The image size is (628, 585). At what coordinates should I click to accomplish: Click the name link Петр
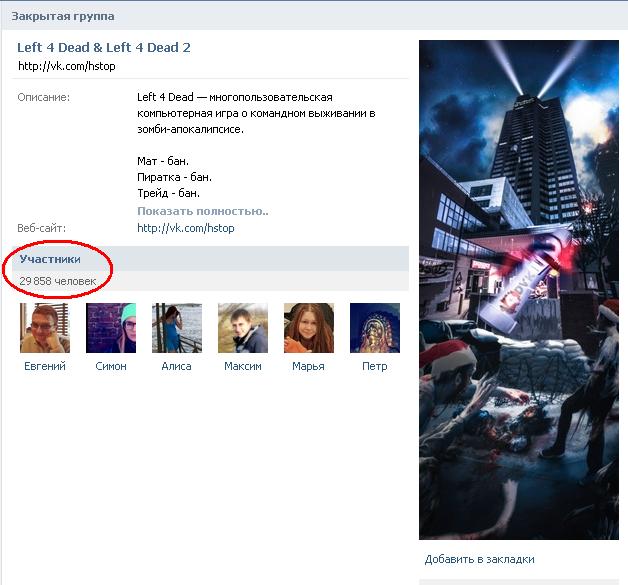tap(375, 366)
